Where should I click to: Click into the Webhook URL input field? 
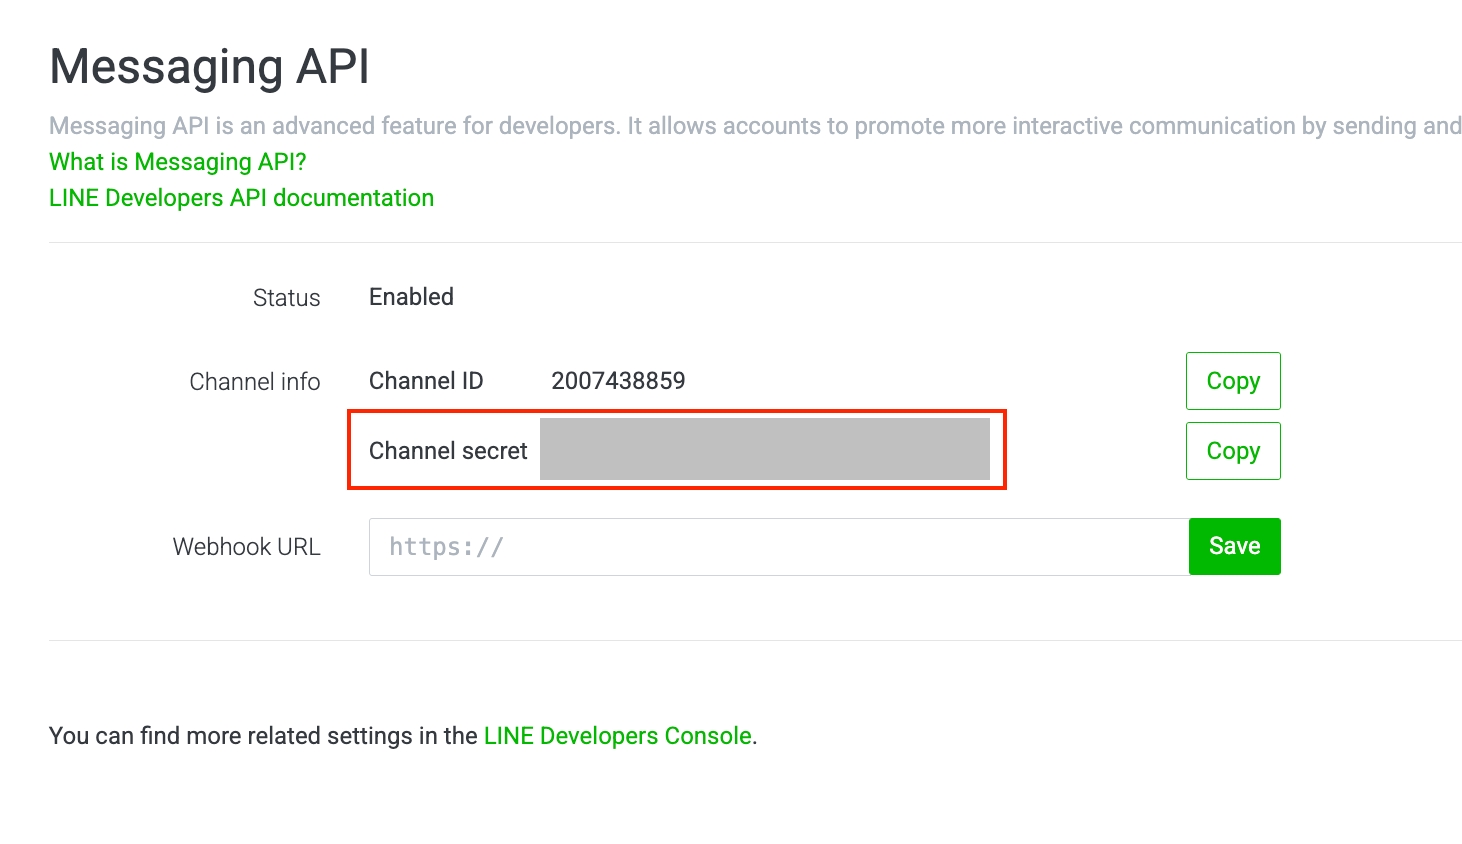pyautogui.click(x=778, y=547)
